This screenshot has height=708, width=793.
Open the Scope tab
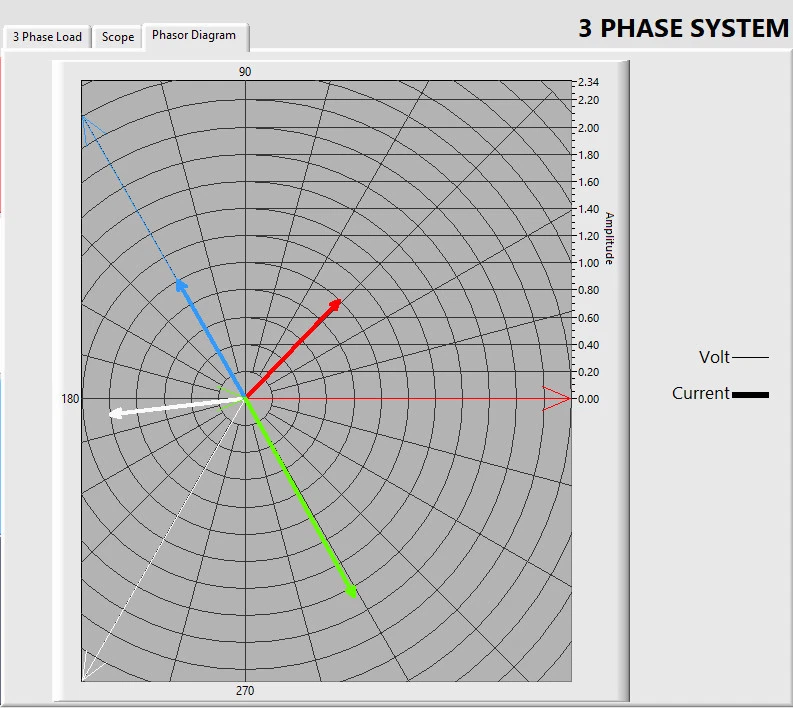pos(118,37)
